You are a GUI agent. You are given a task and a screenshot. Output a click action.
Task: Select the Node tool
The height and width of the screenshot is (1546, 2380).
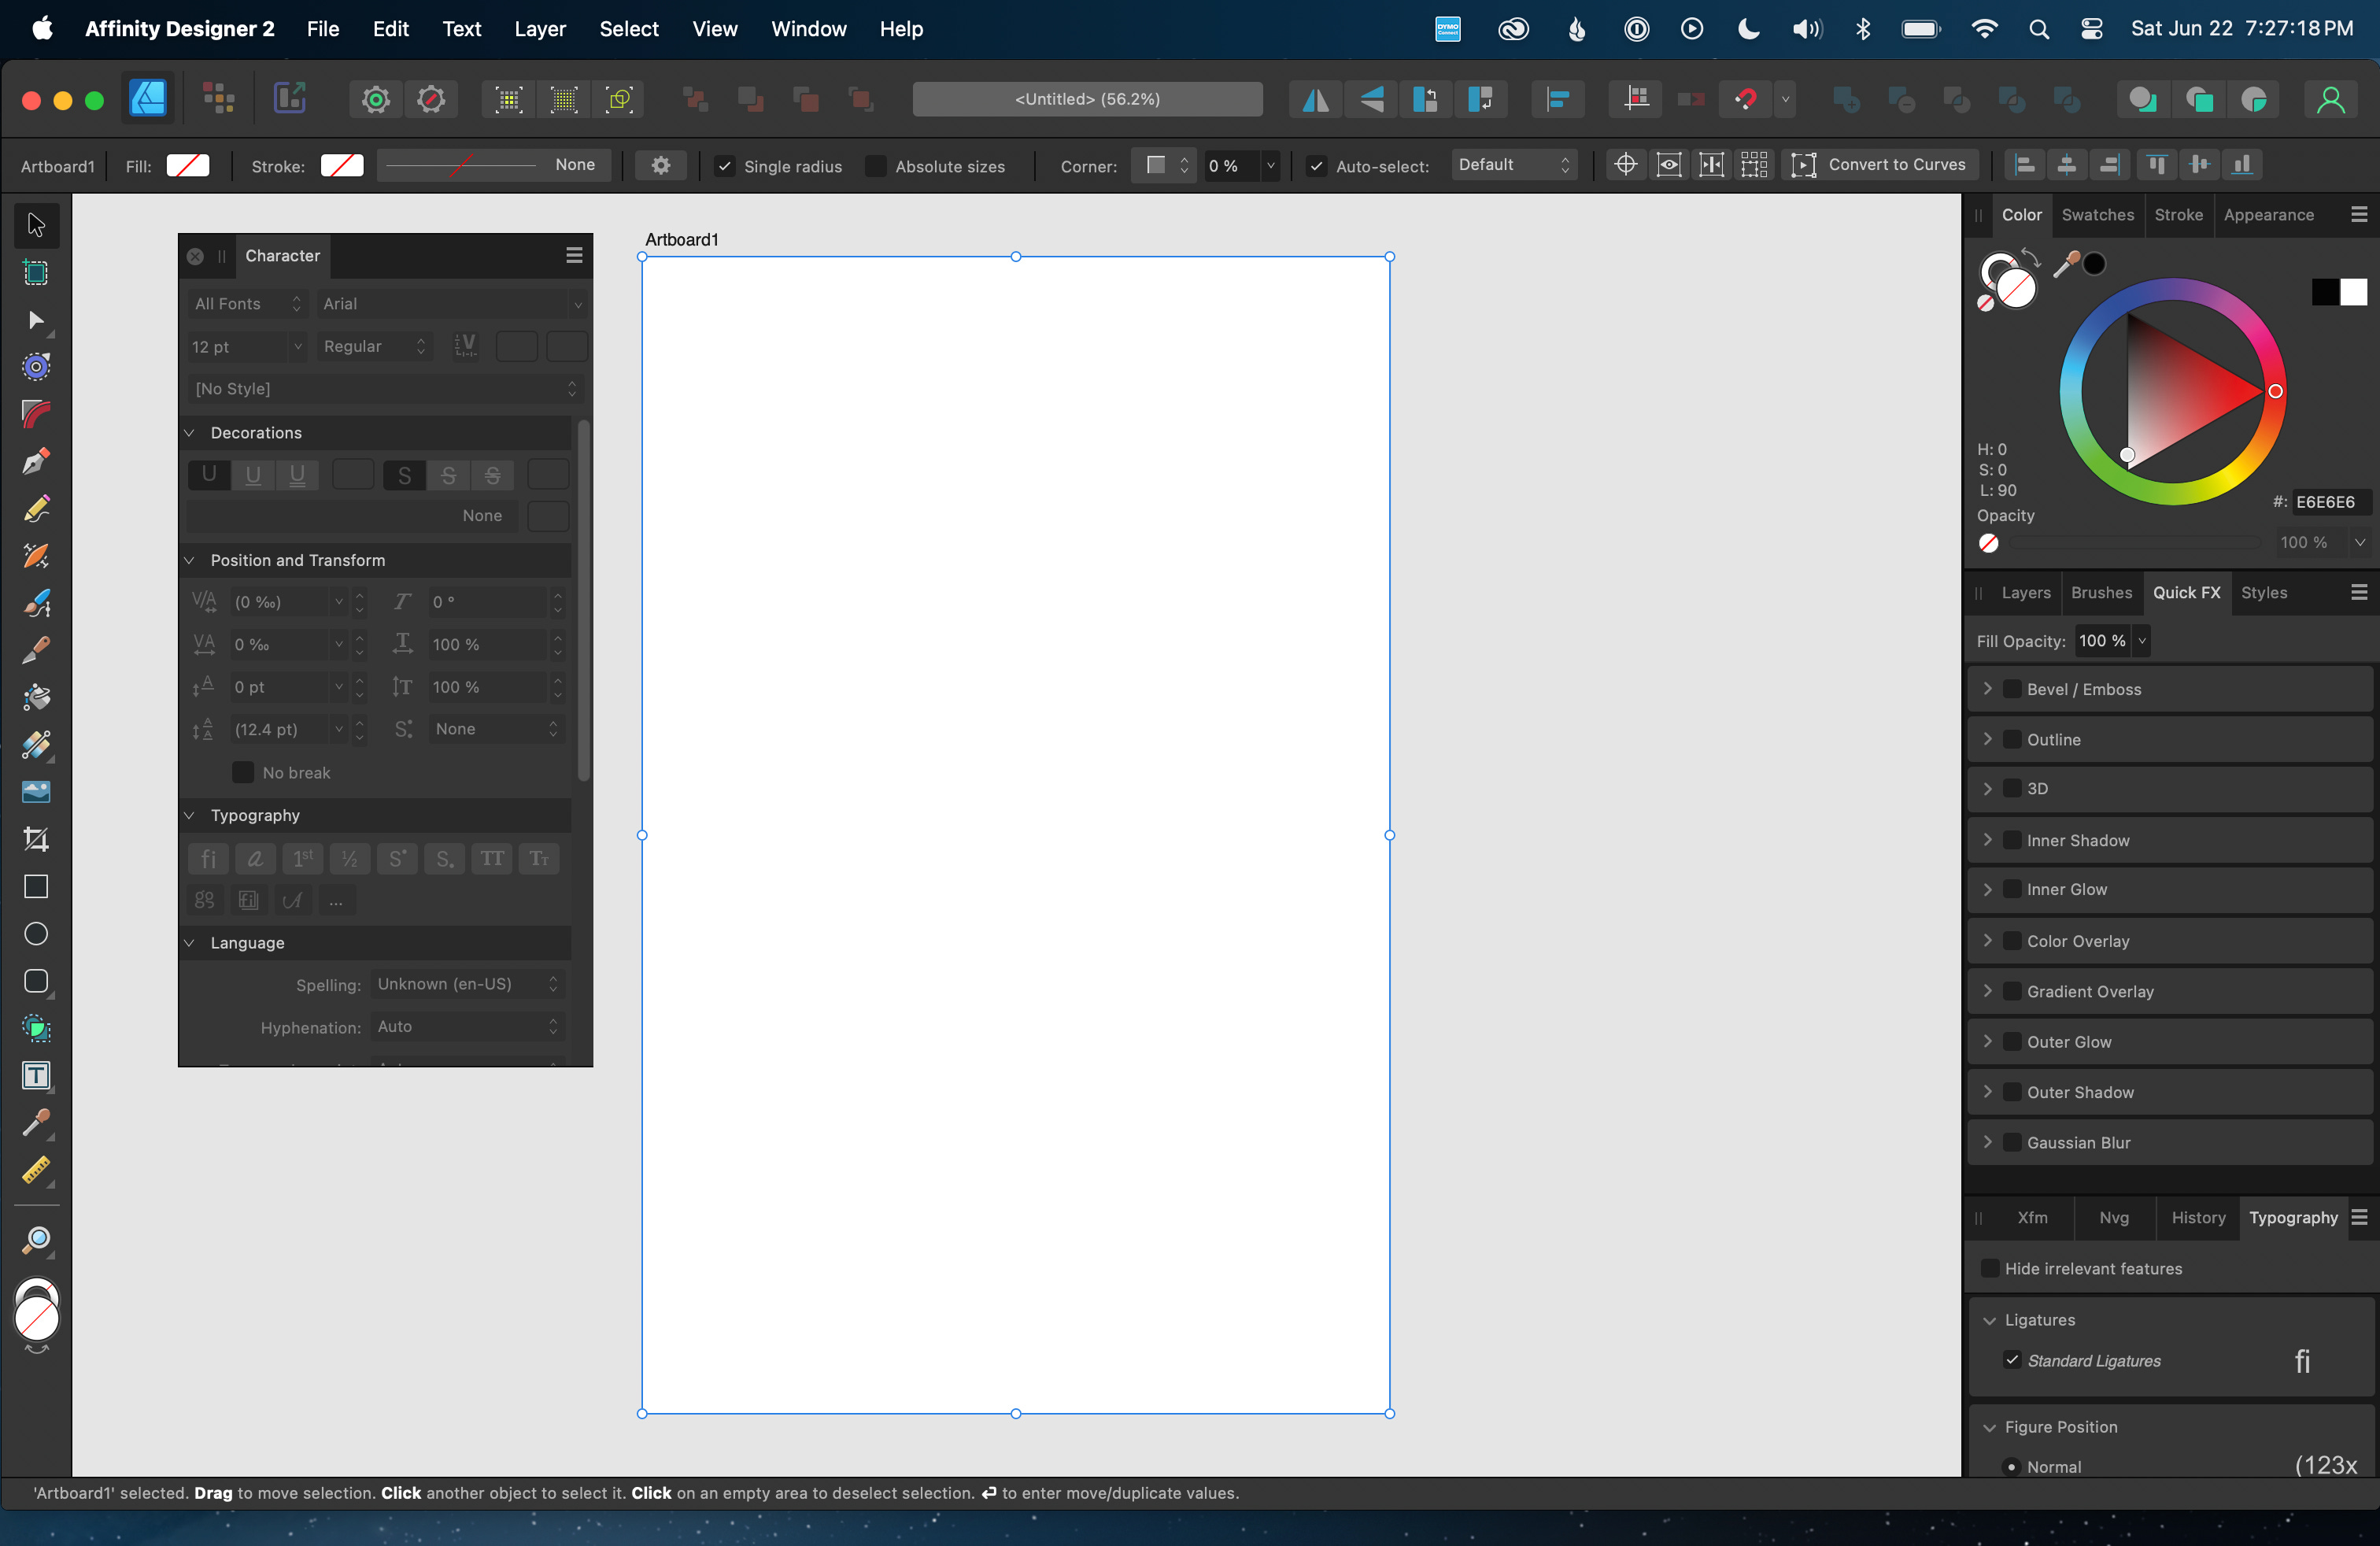click(x=36, y=320)
